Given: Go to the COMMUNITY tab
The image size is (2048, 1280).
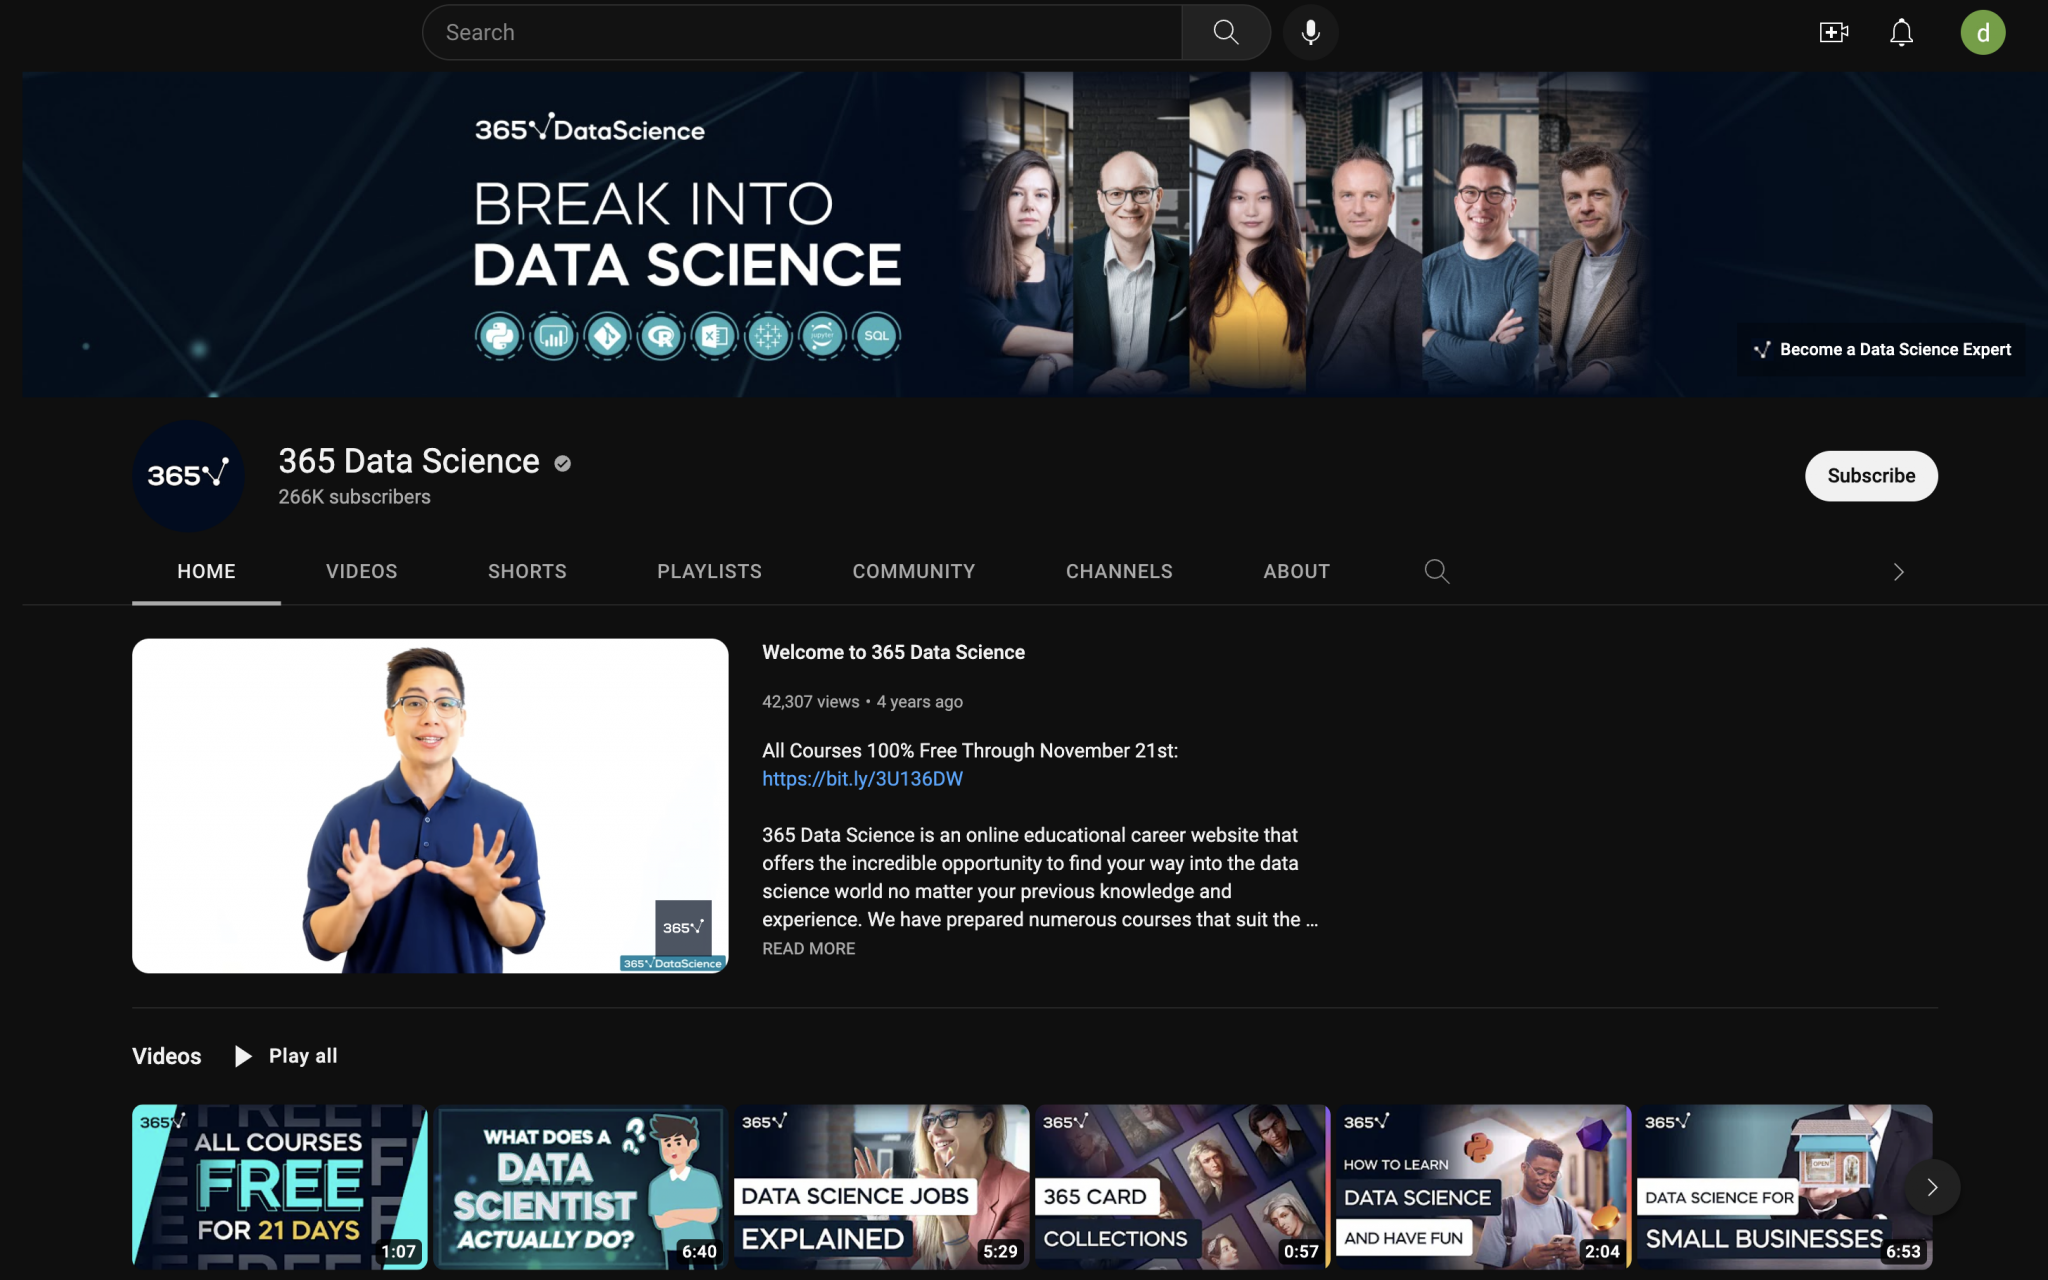Looking at the screenshot, I should click(913, 571).
